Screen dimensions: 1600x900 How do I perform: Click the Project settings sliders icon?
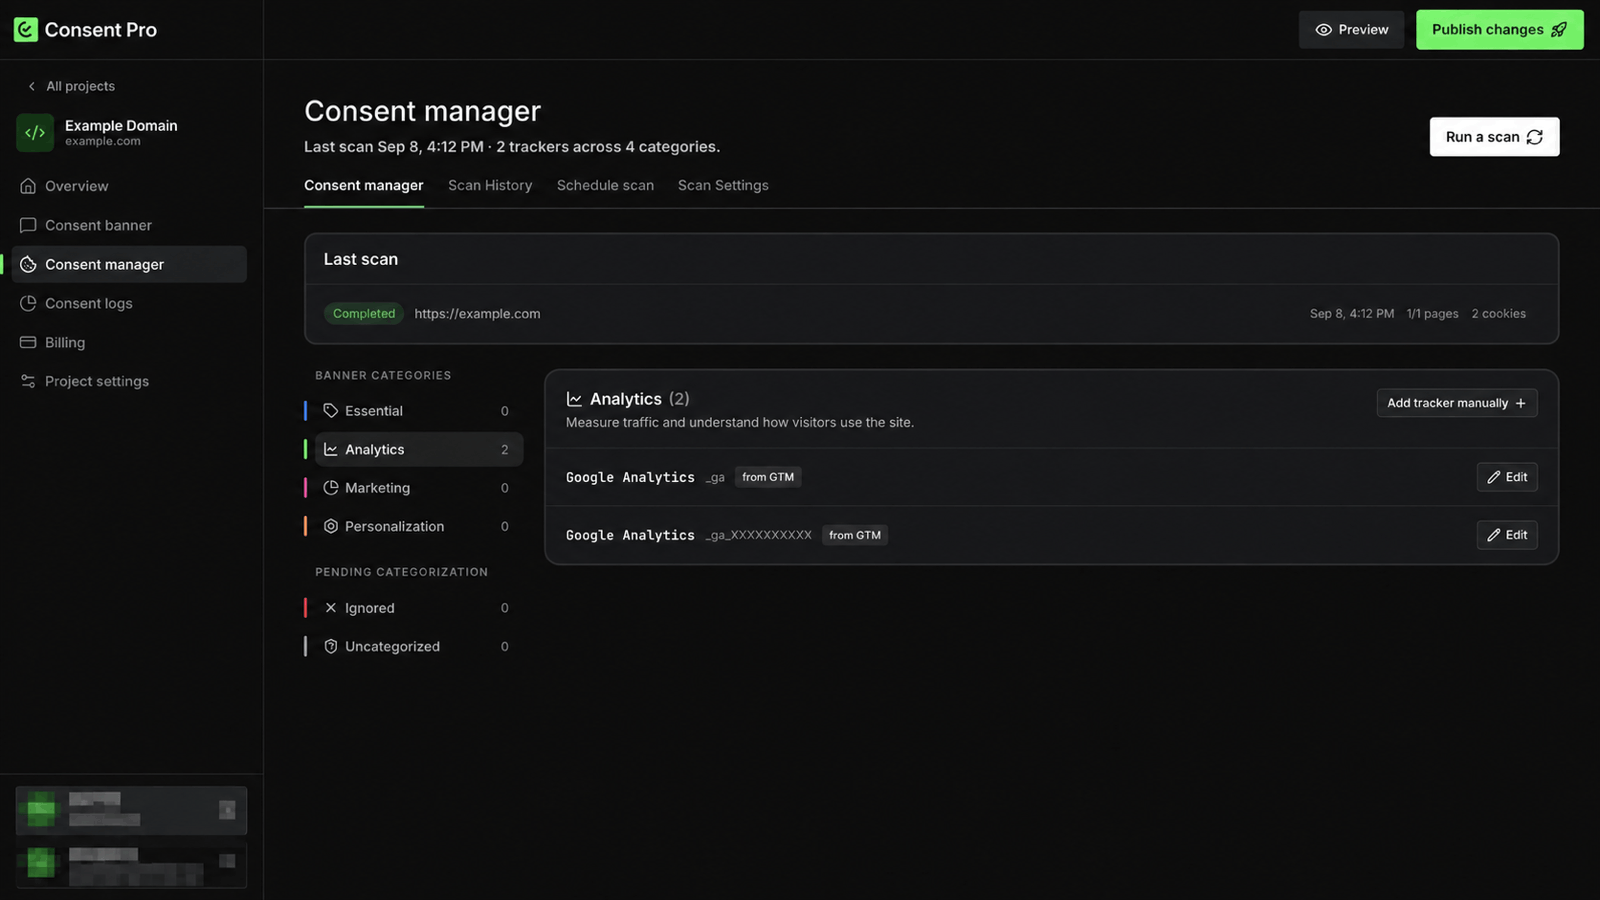(28, 381)
